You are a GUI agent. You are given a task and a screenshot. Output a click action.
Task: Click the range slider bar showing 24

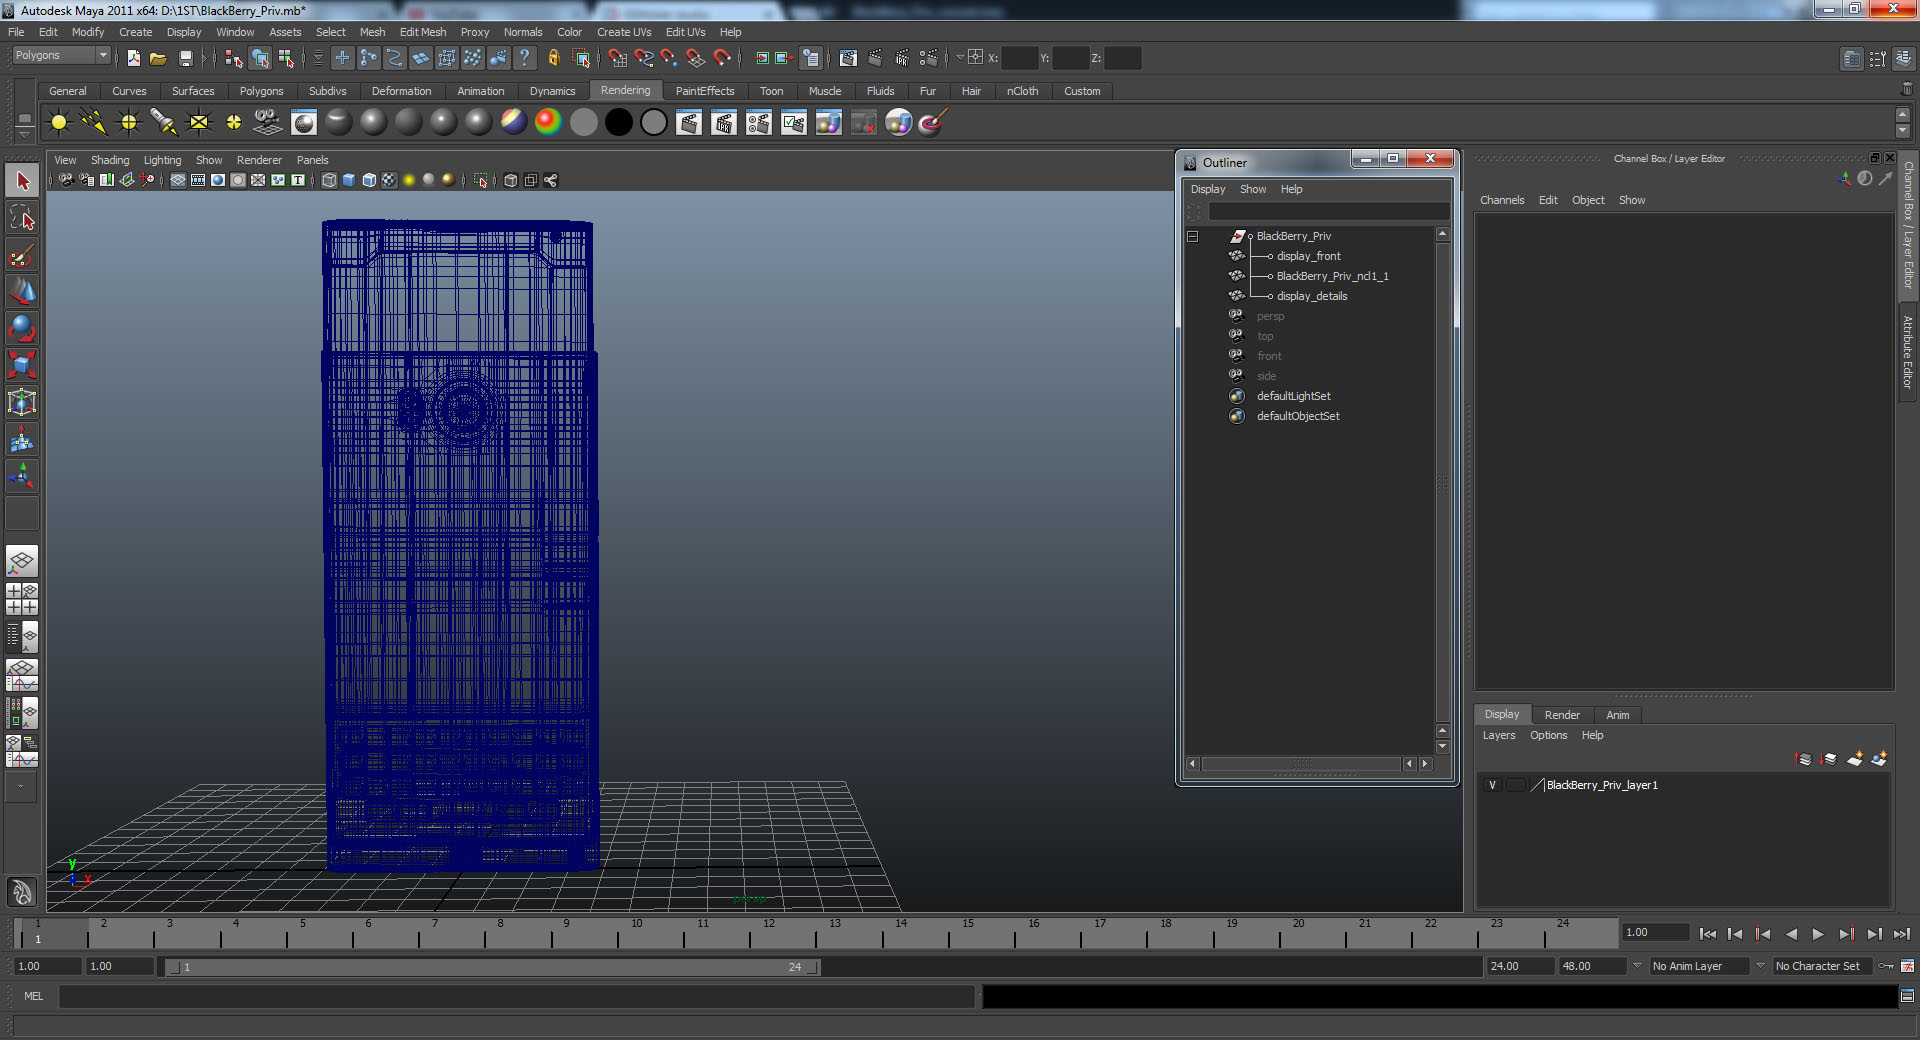(492, 967)
